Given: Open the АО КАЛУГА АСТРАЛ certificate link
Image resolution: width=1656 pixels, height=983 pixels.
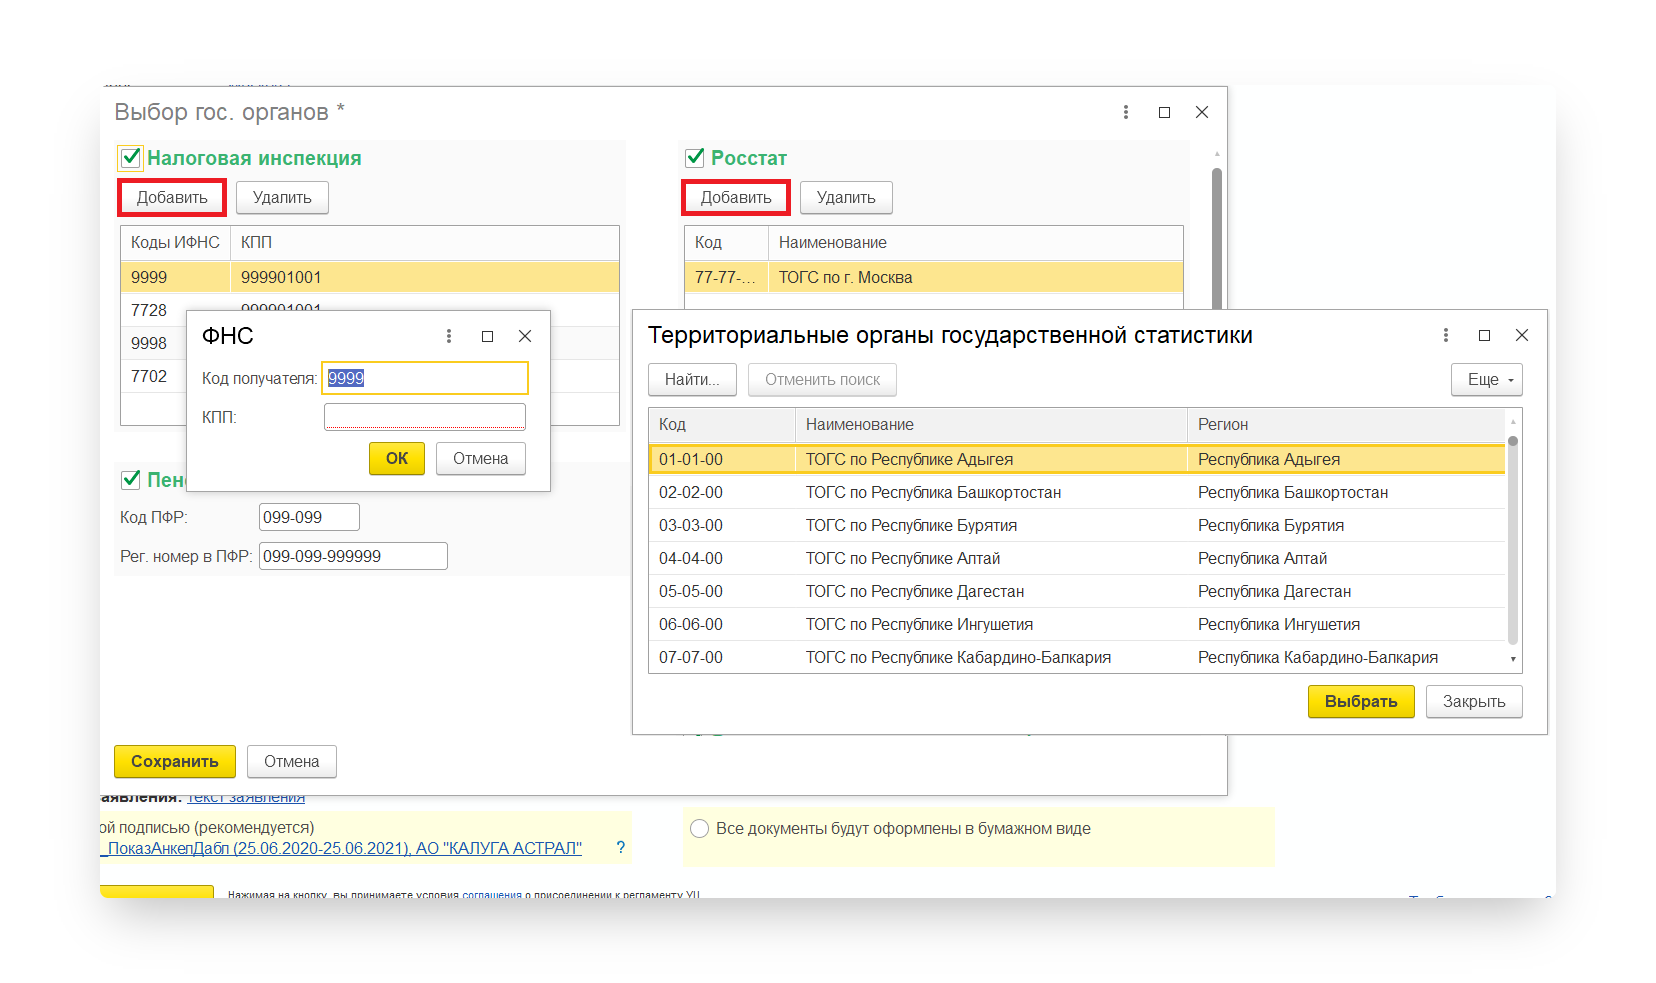Looking at the screenshot, I should click(x=344, y=848).
